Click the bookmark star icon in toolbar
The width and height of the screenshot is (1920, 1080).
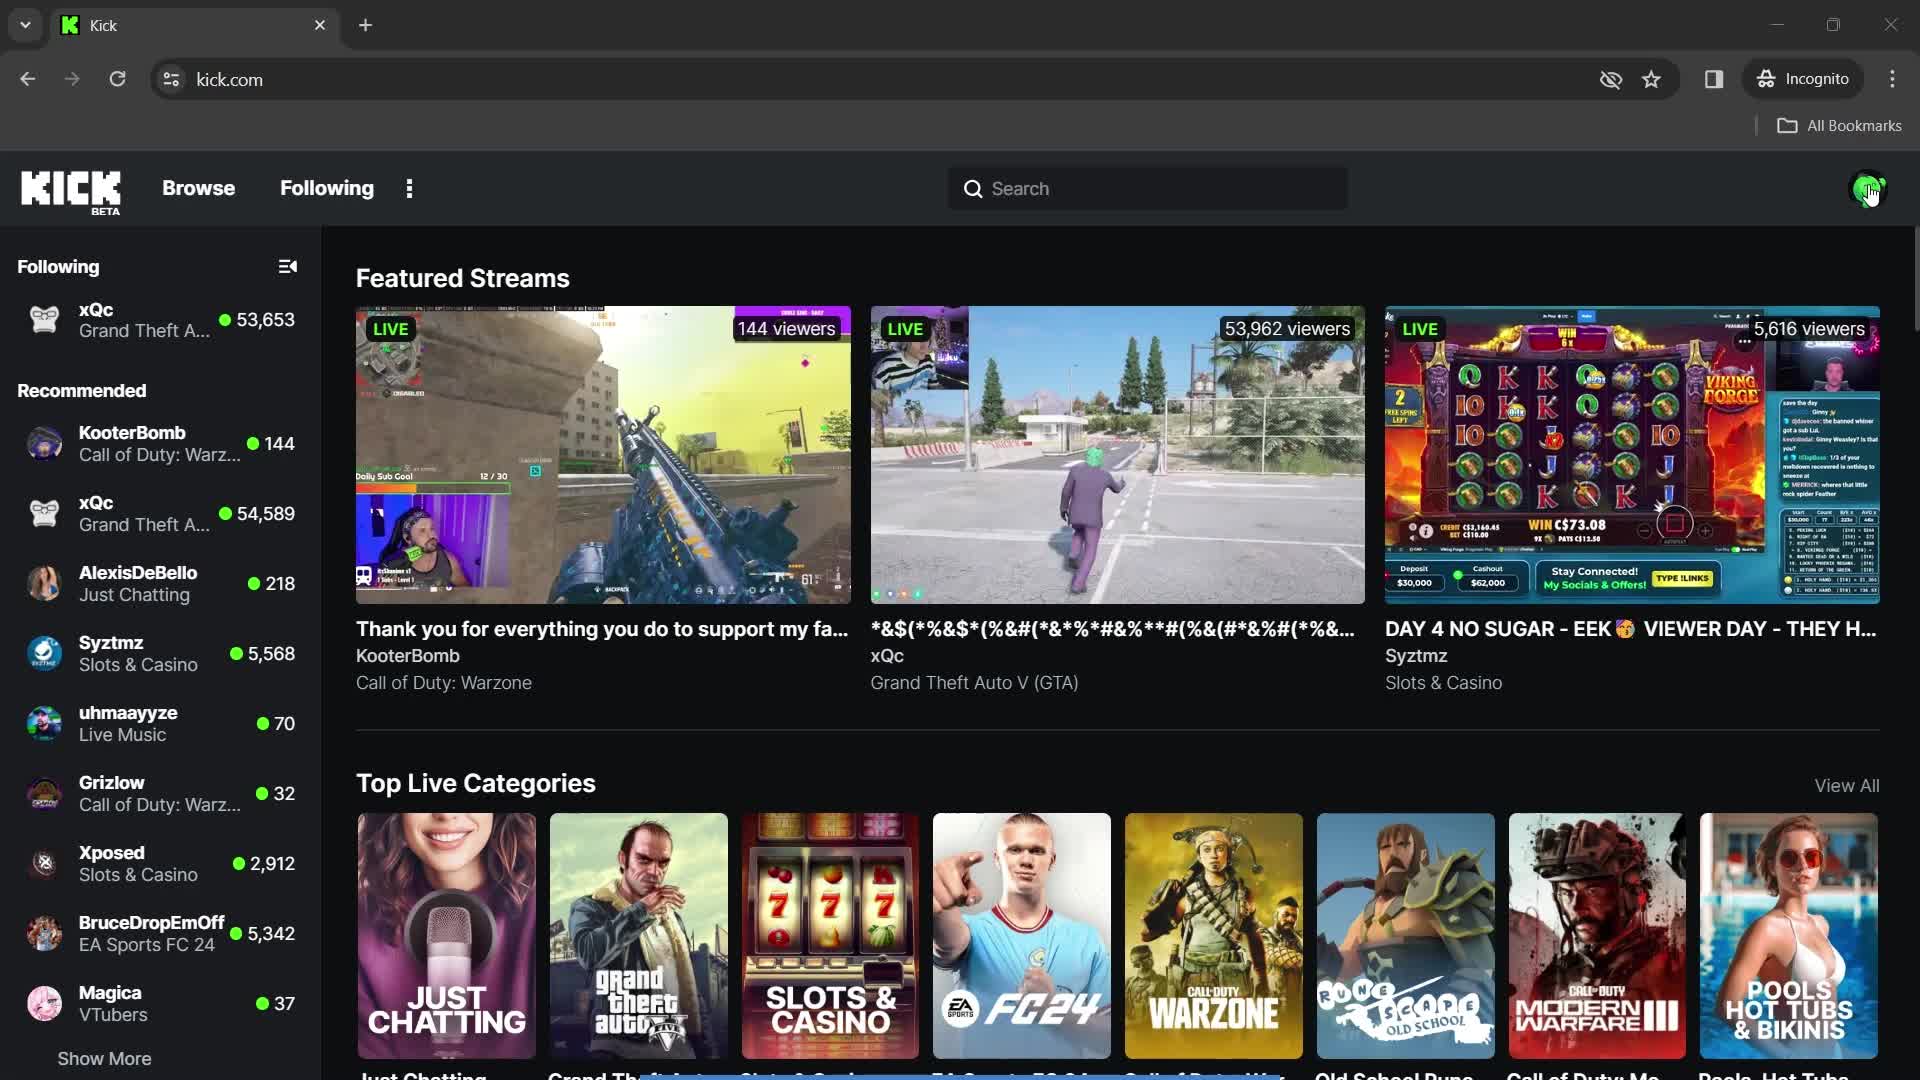tap(1651, 79)
